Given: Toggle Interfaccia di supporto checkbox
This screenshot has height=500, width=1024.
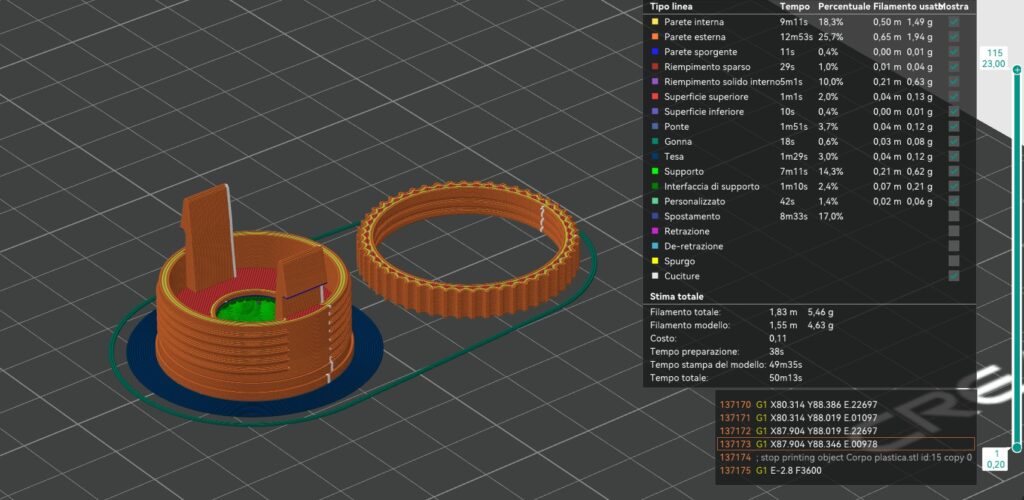Looking at the screenshot, I should [953, 187].
